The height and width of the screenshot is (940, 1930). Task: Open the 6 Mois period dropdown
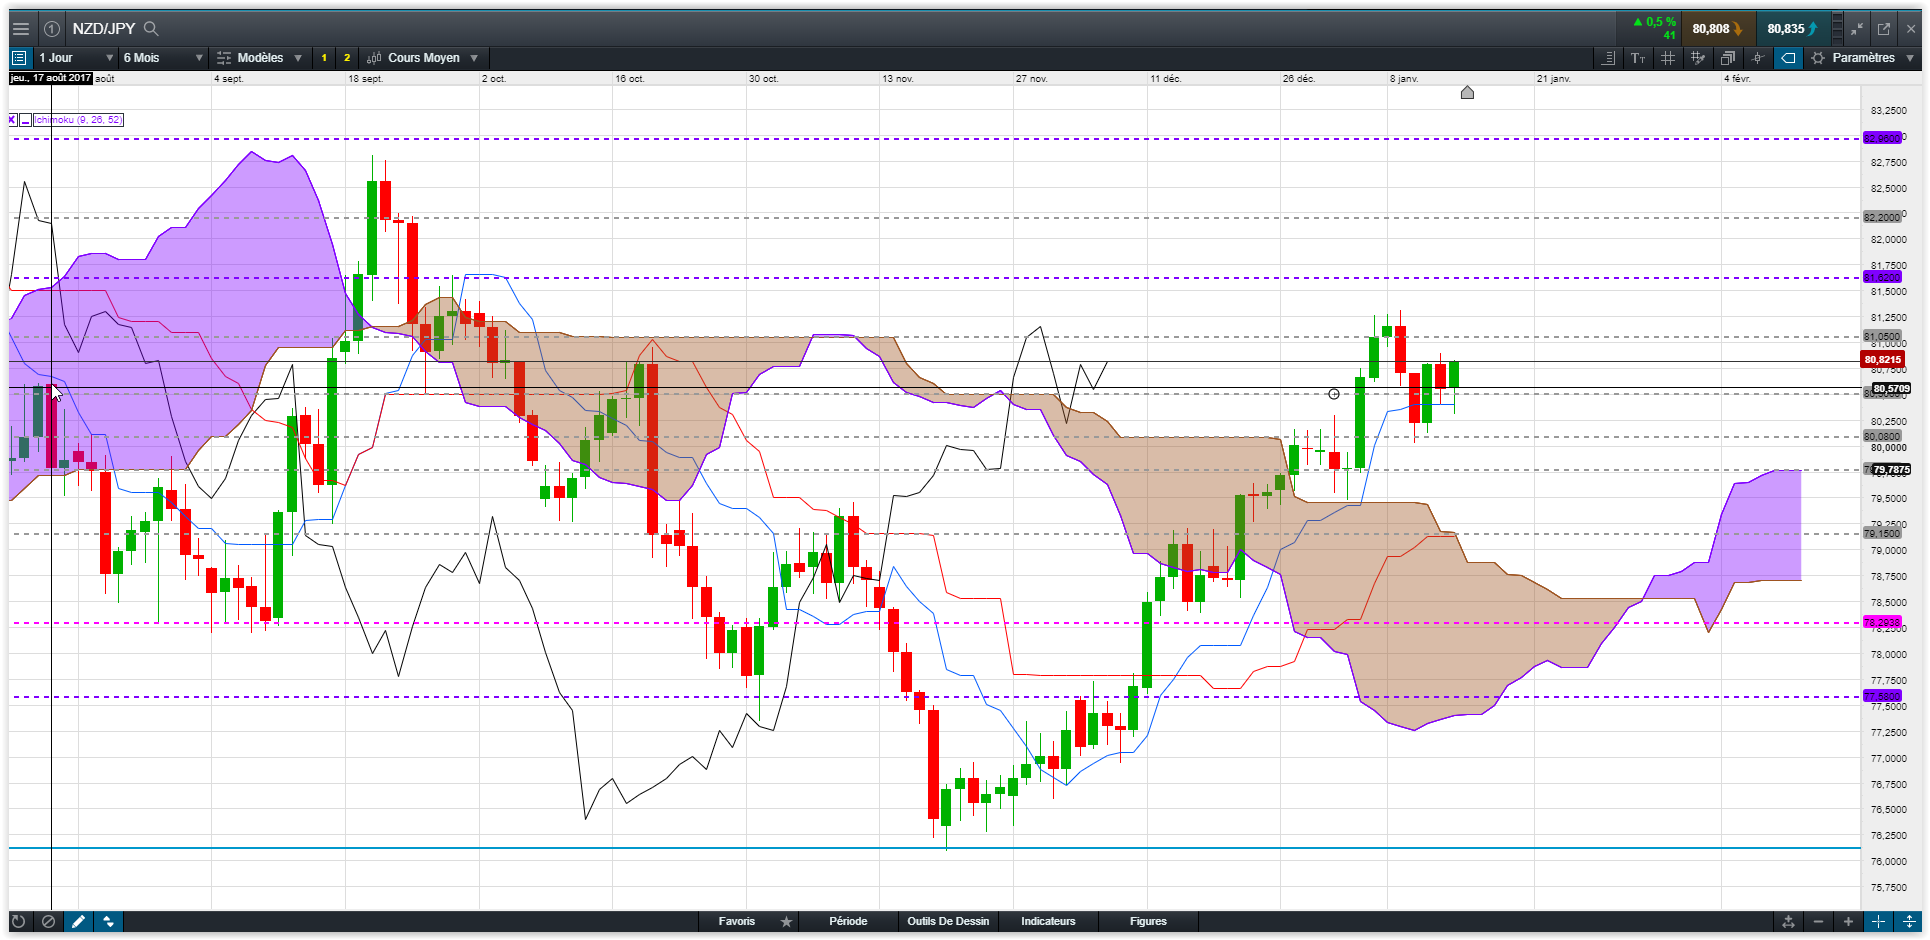[x=163, y=58]
